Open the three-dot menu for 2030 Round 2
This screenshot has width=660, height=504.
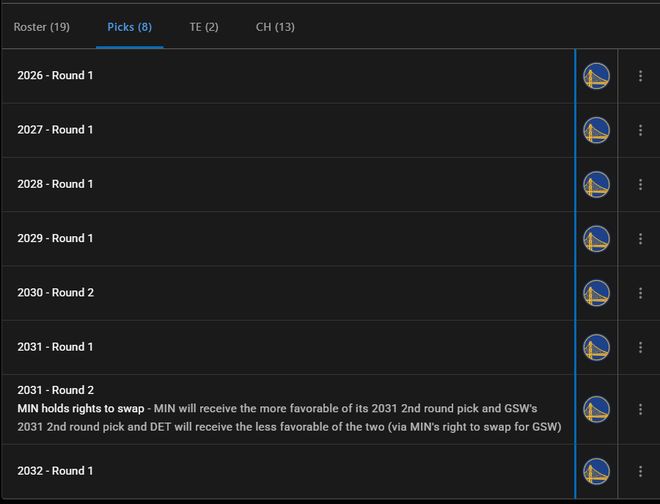coord(640,293)
